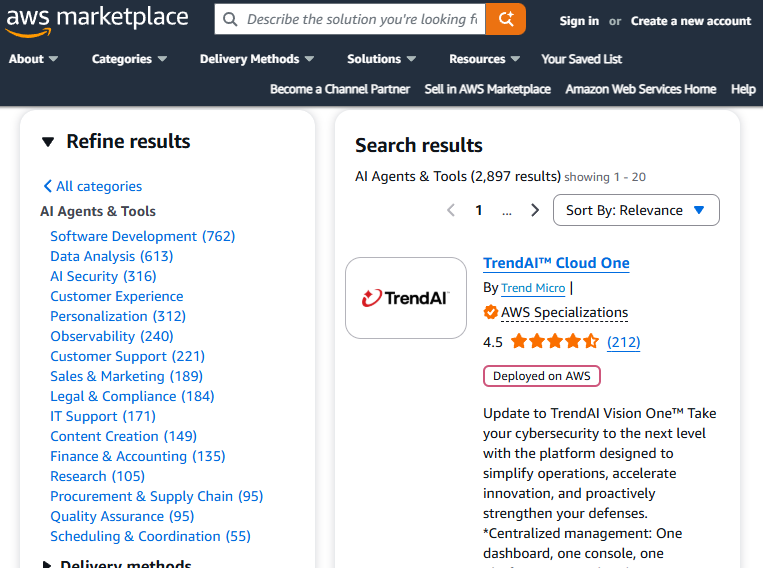
Task: Click the orange AI search button
Action: point(506,19)
